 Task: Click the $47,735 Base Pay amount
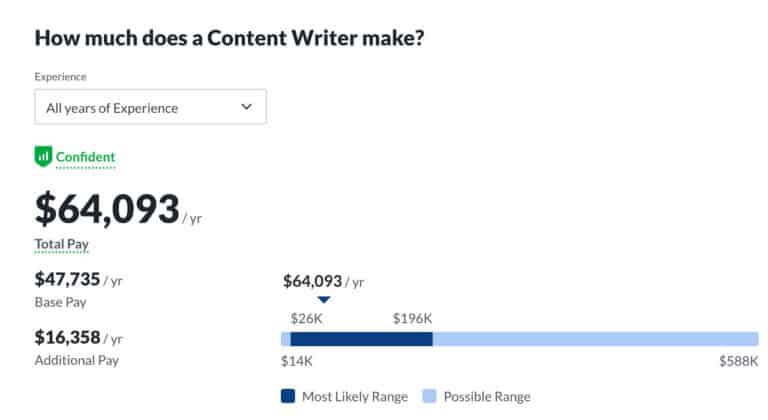pyautogui.click(x=68, y=279)
